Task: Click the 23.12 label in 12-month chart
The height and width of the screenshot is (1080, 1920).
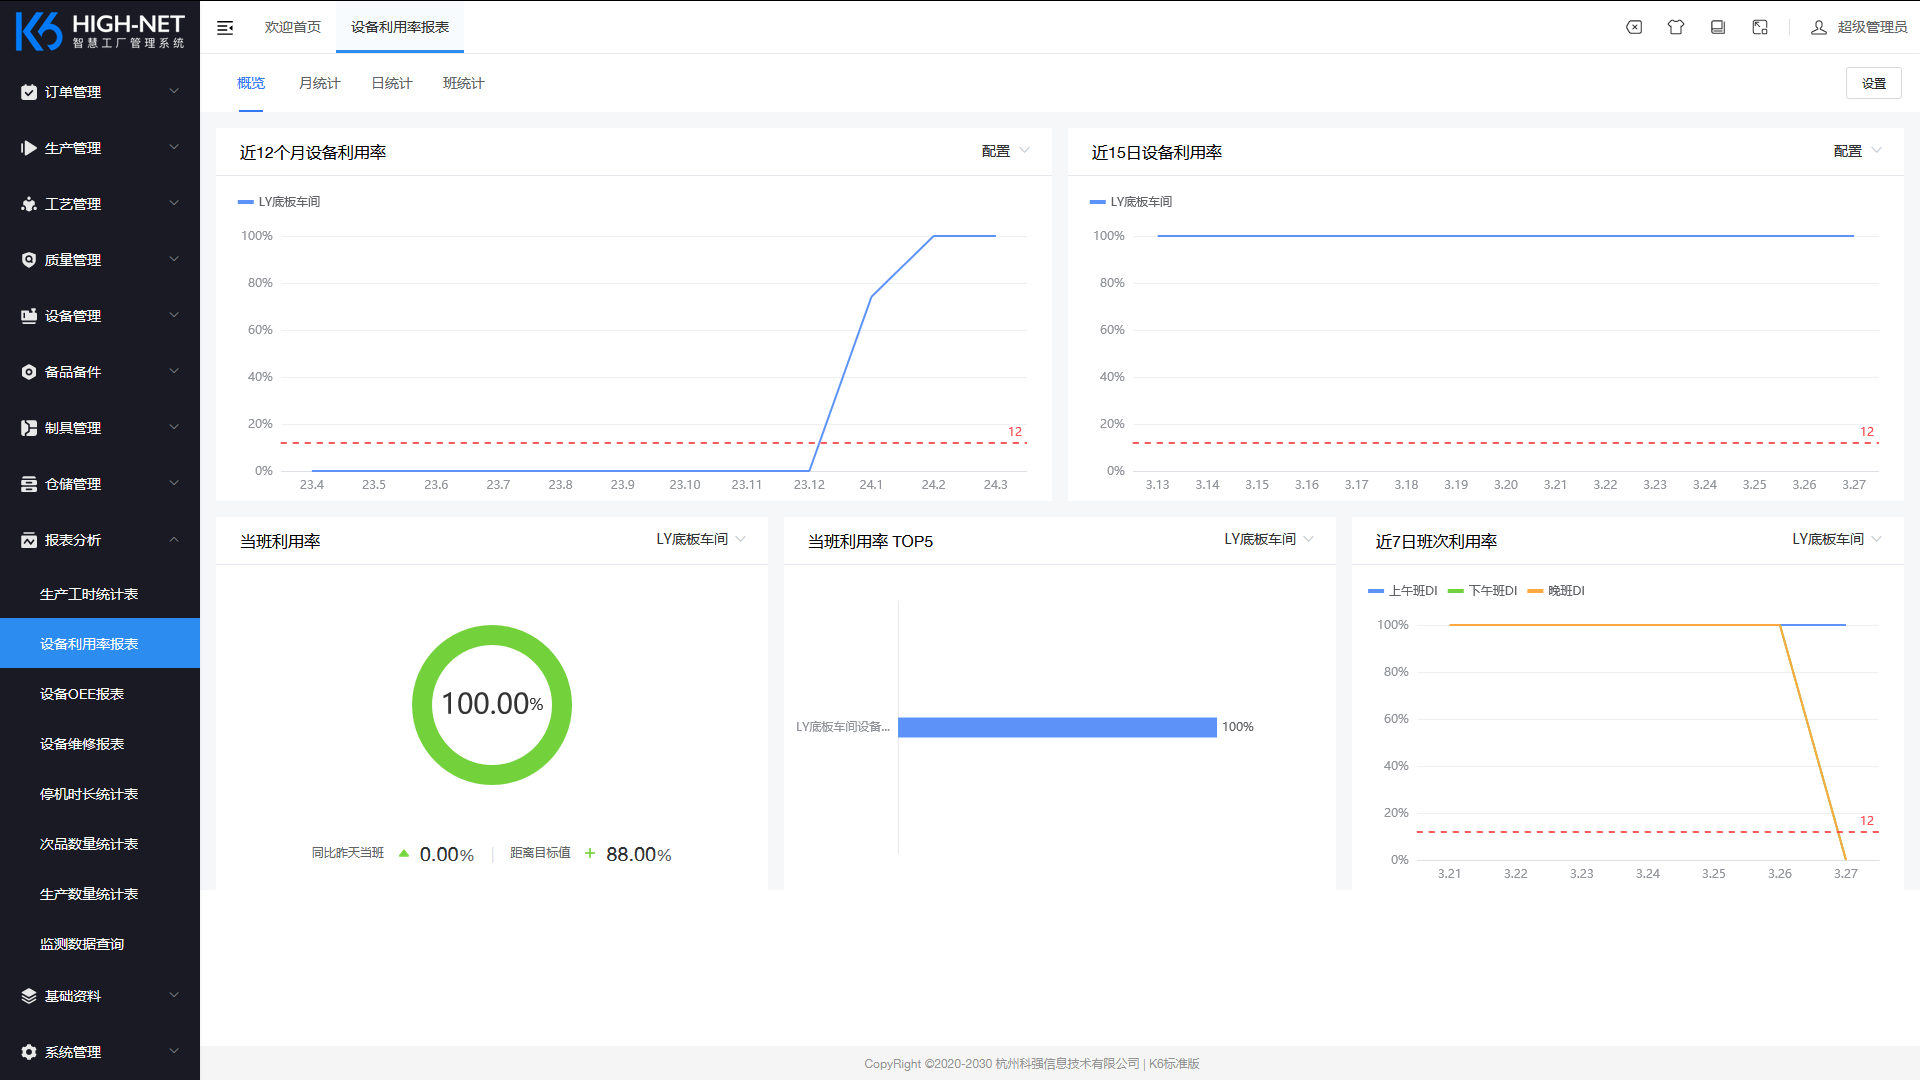Action: coord(809,485)
